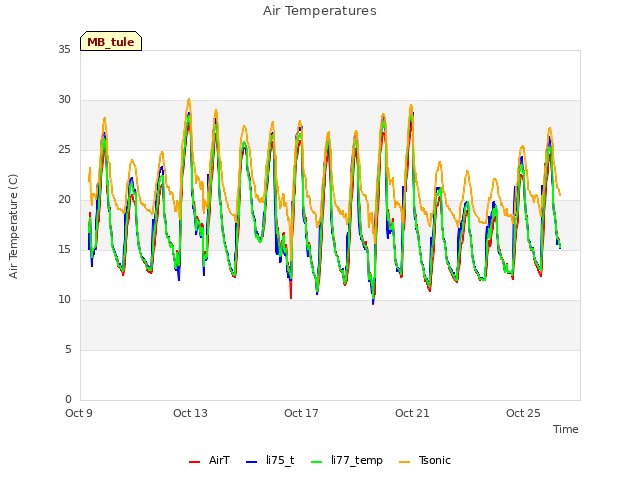640x480 pixels.
Task: Select the Oct 9 axis tick label
Action: (x=79, y=413)
